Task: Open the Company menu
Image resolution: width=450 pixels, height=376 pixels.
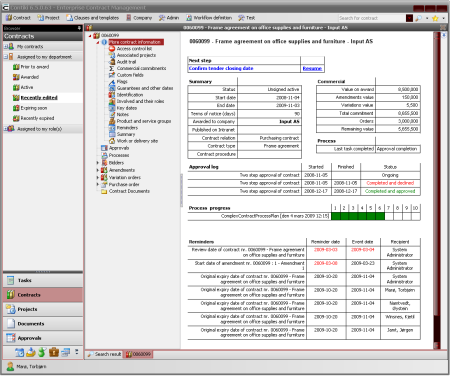Action: pos(139,18)
